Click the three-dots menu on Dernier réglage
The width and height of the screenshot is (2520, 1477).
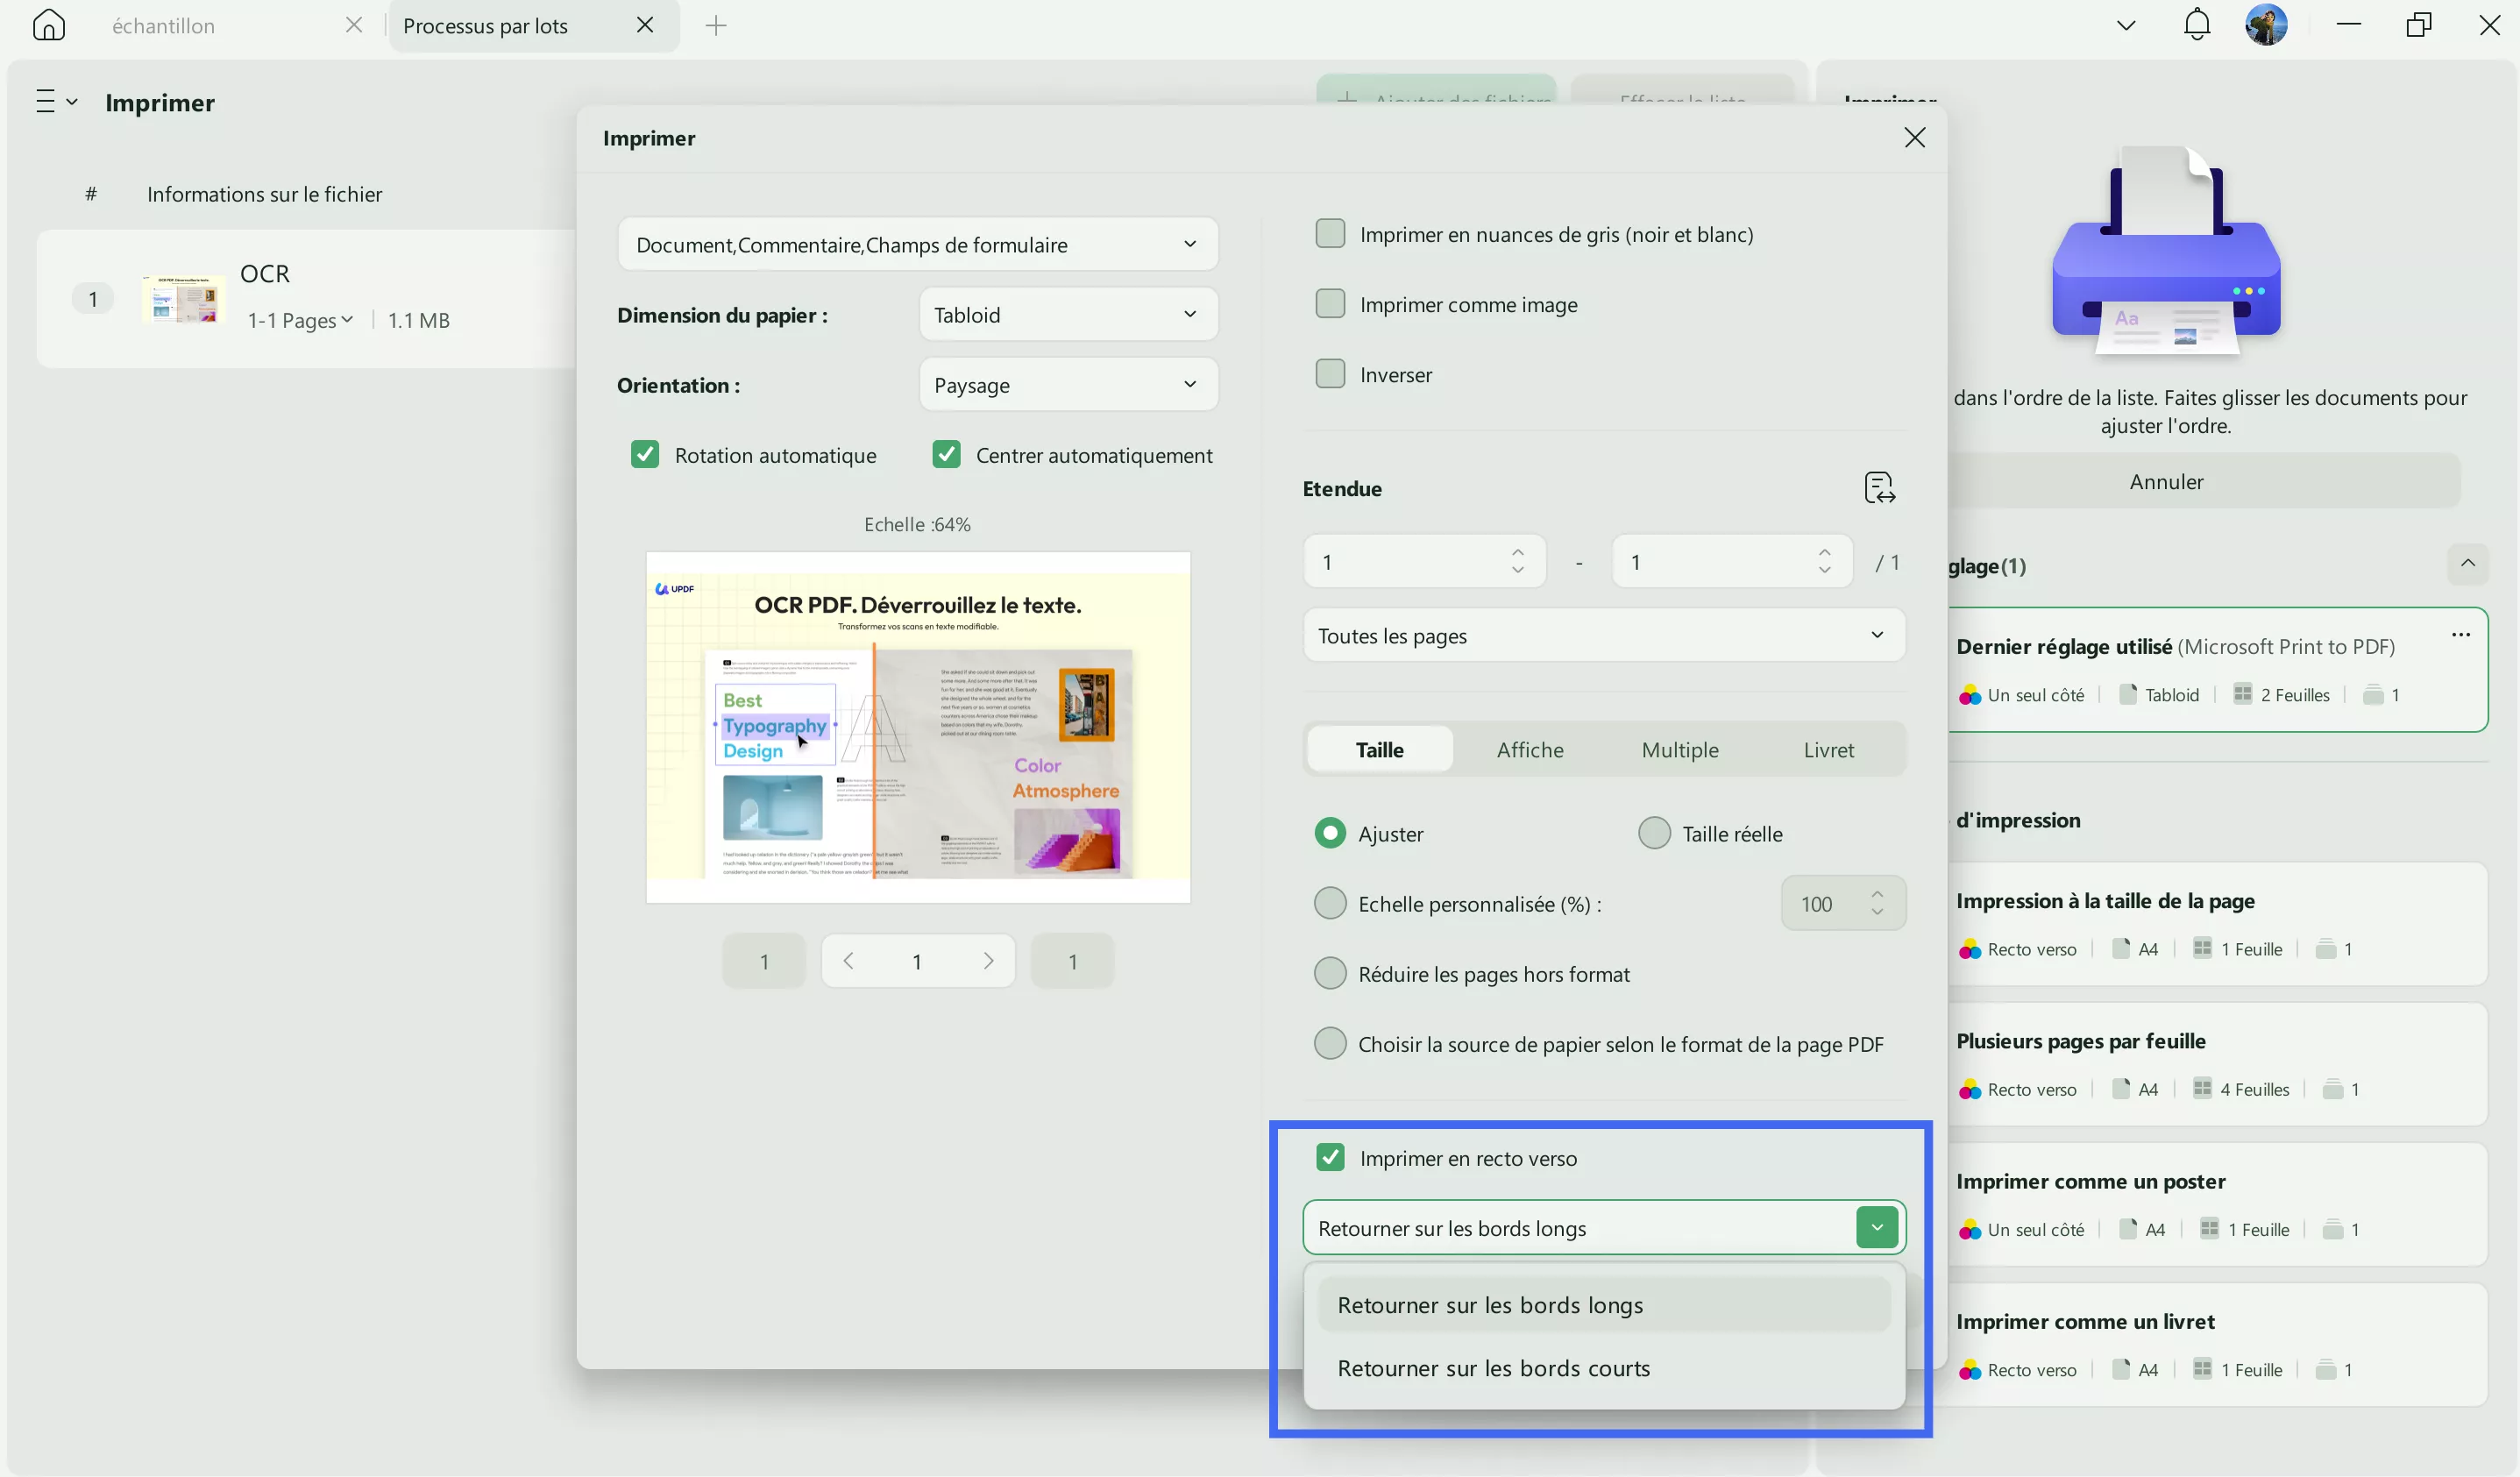pos(2460,635)
